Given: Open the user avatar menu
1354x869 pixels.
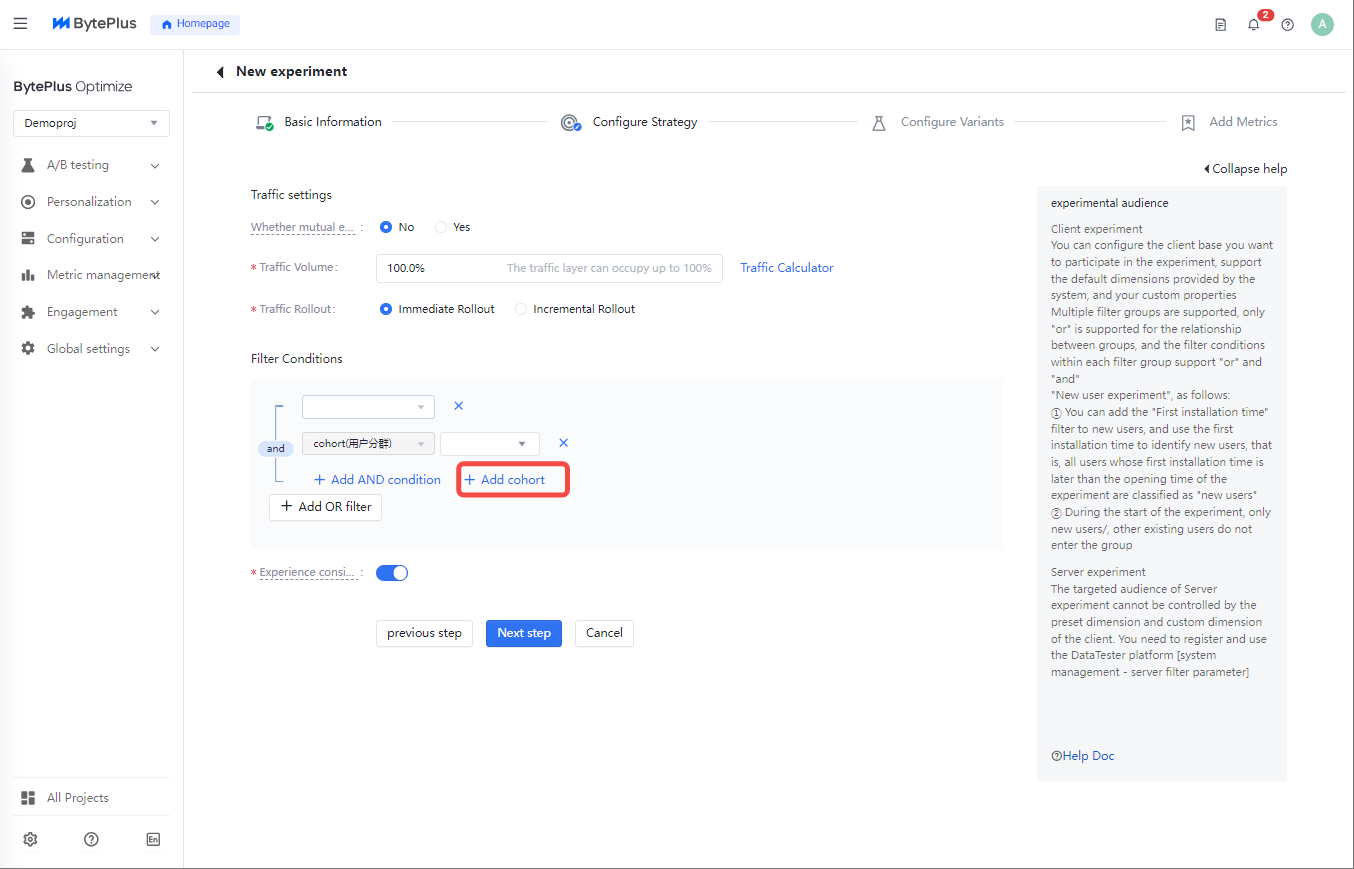Looking at the screenshot, I should (1322, 25).
